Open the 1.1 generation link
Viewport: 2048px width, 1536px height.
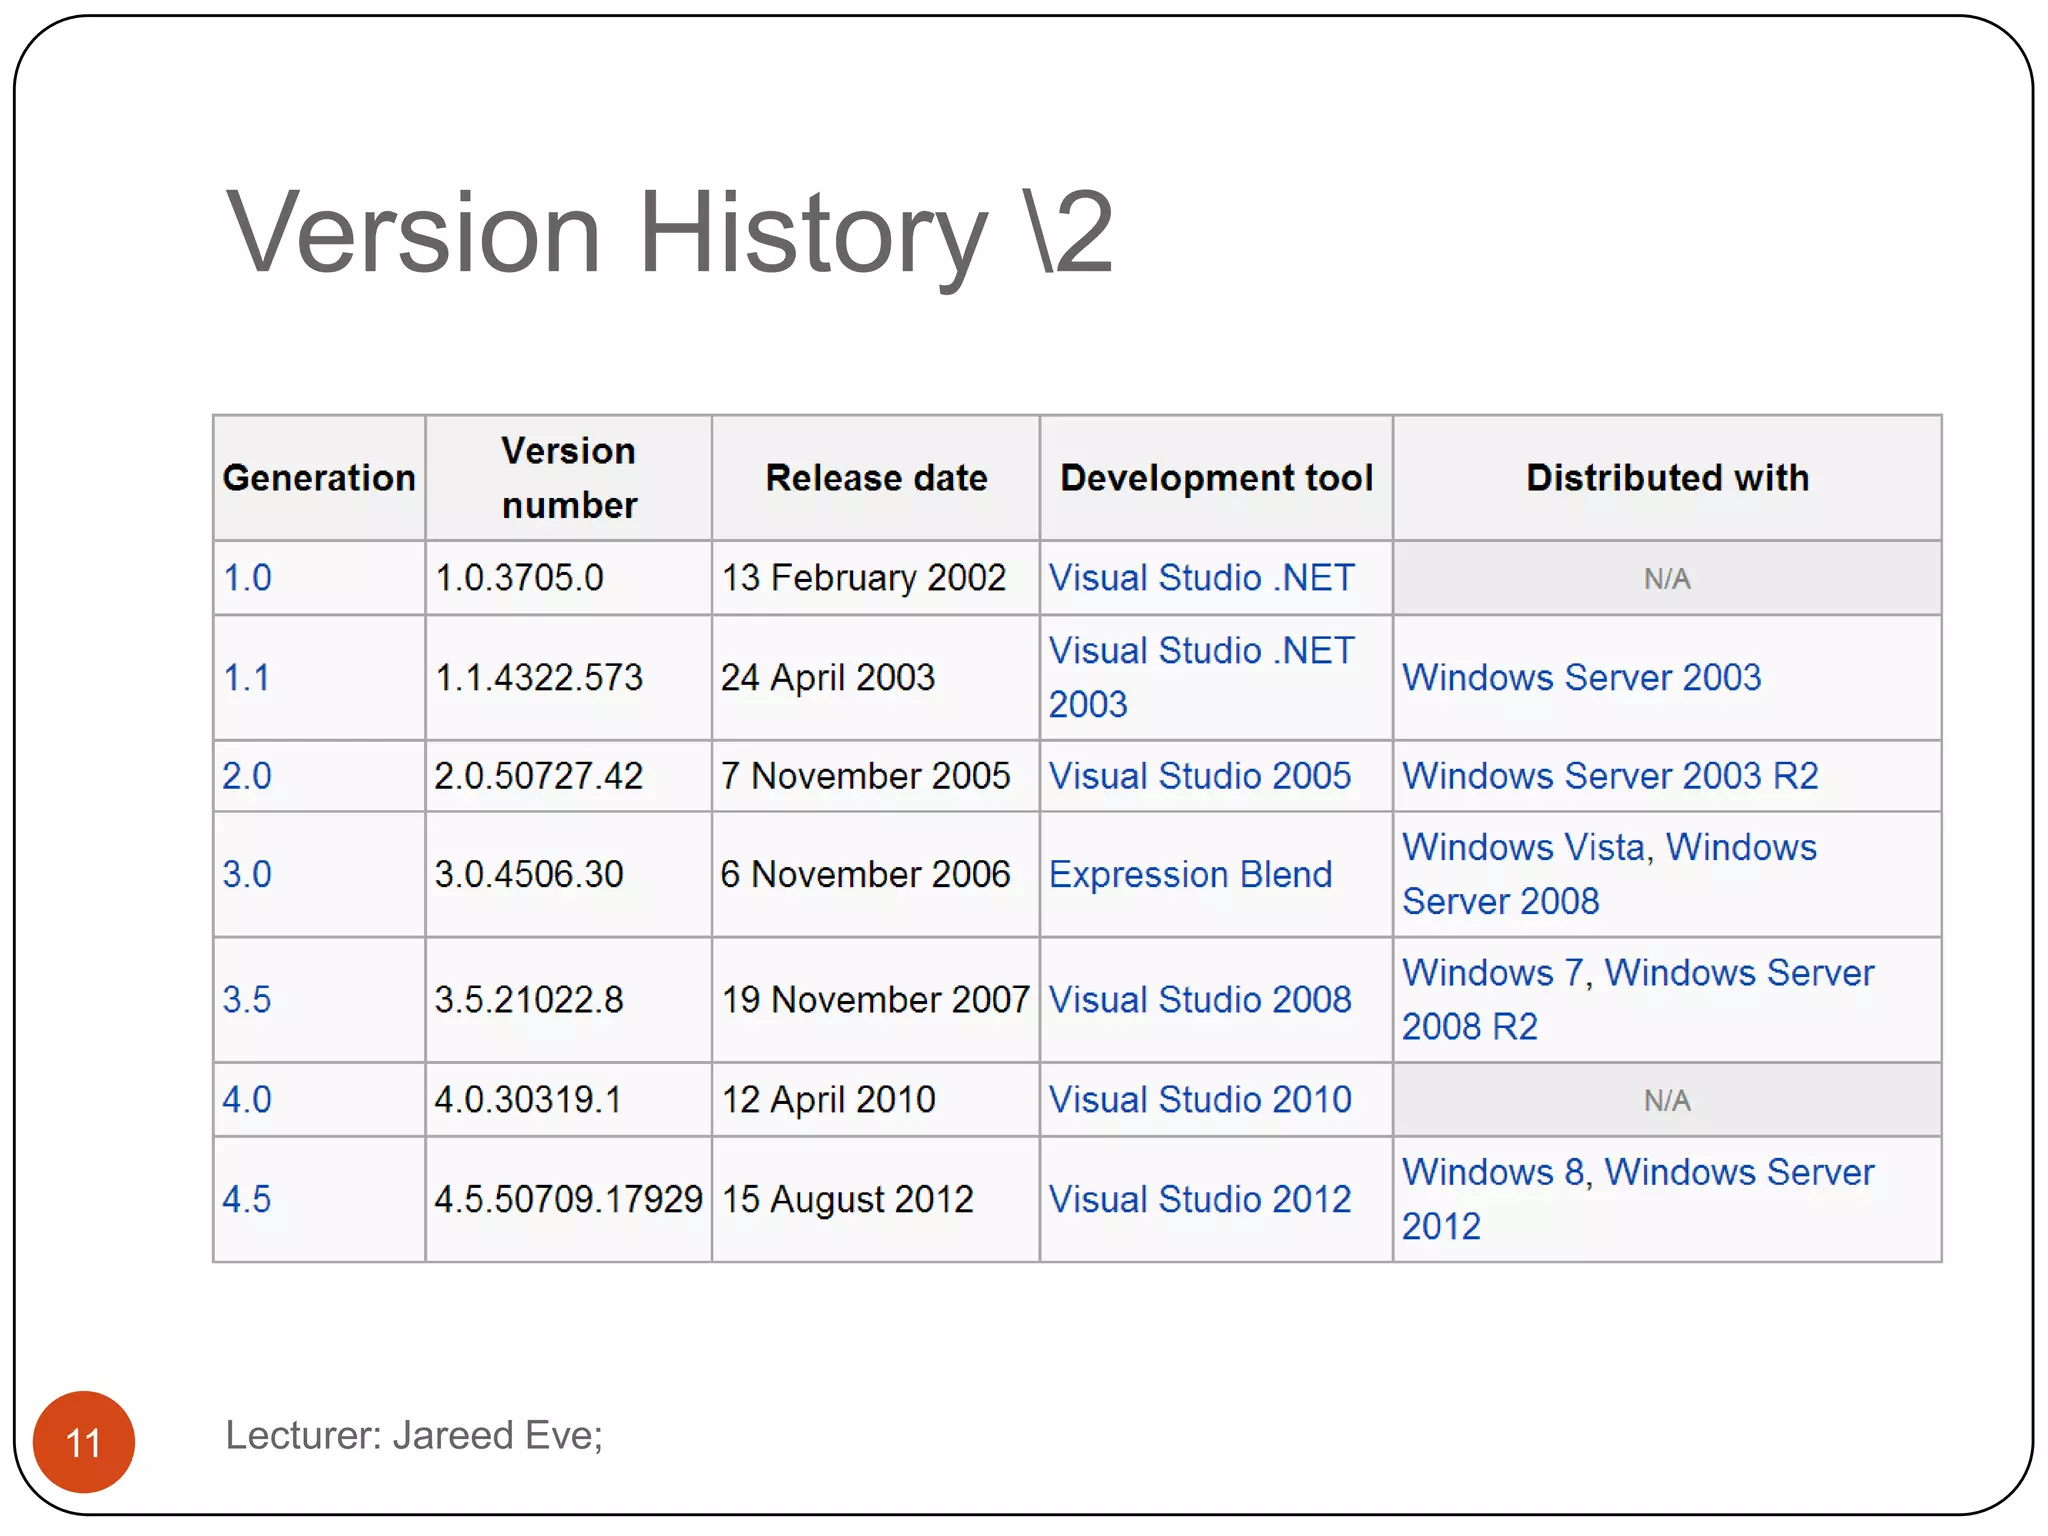[247, 678]
